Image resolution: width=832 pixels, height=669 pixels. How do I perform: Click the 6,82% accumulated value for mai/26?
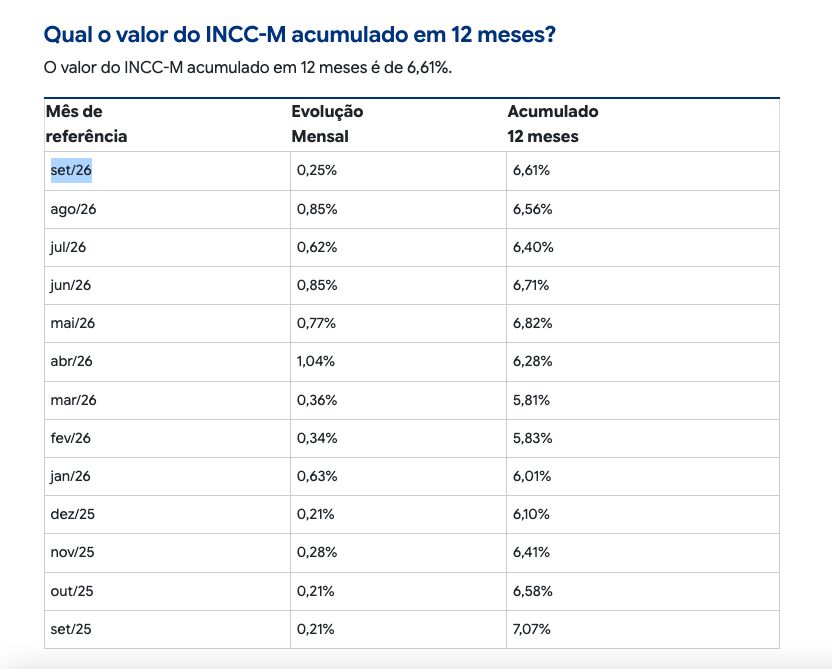[x=532, y=323]
